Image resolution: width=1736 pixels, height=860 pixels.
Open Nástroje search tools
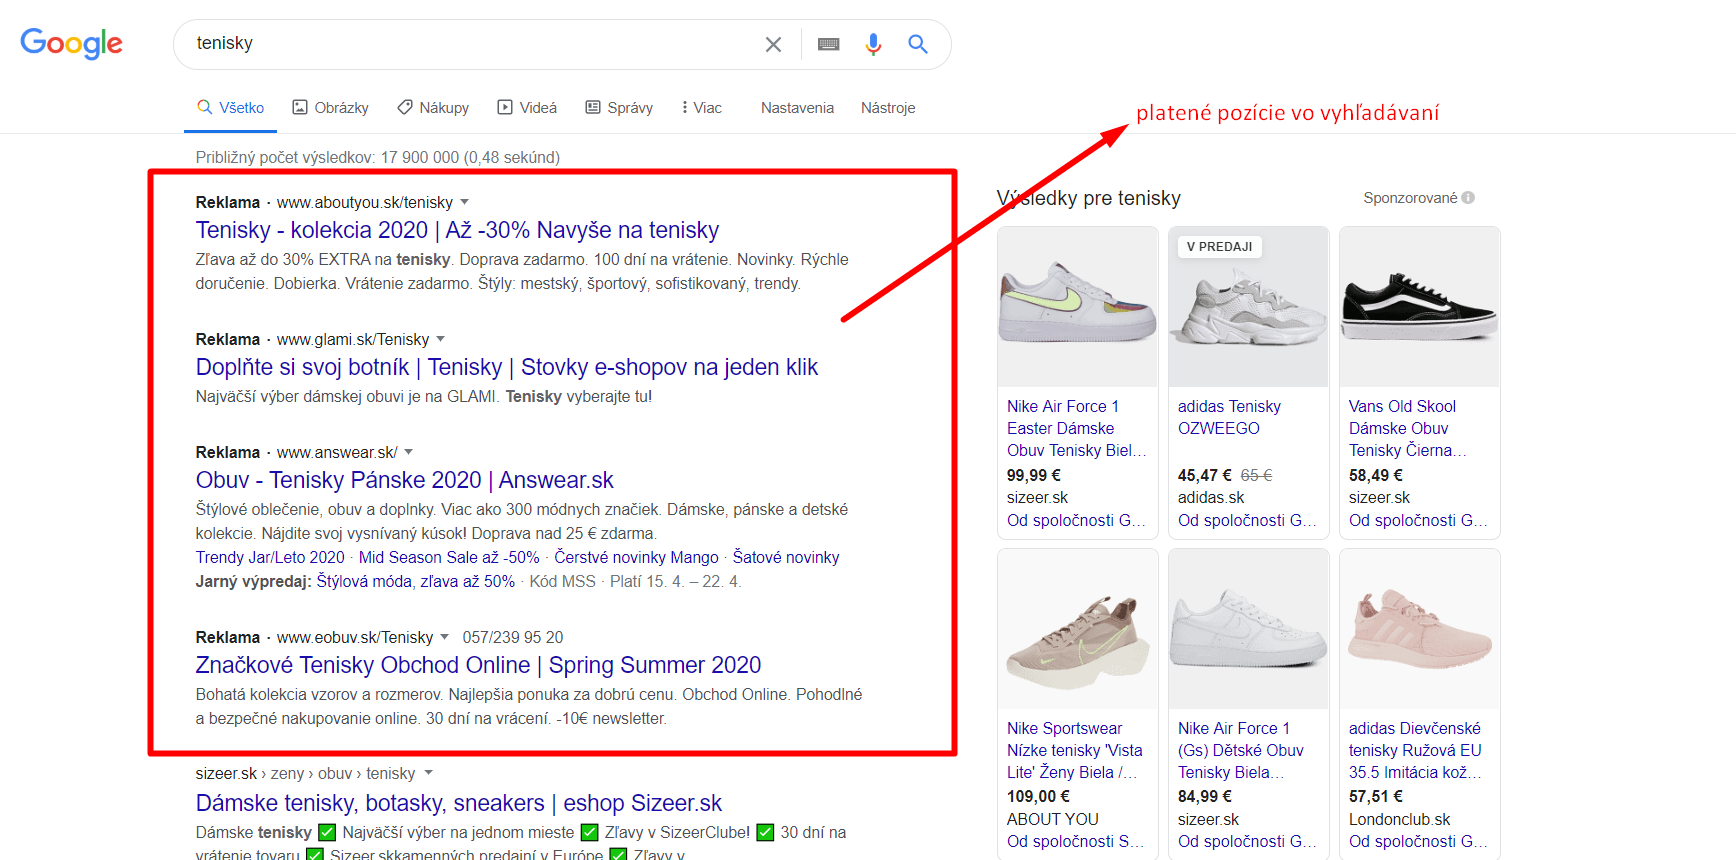(x=888, y=108)
